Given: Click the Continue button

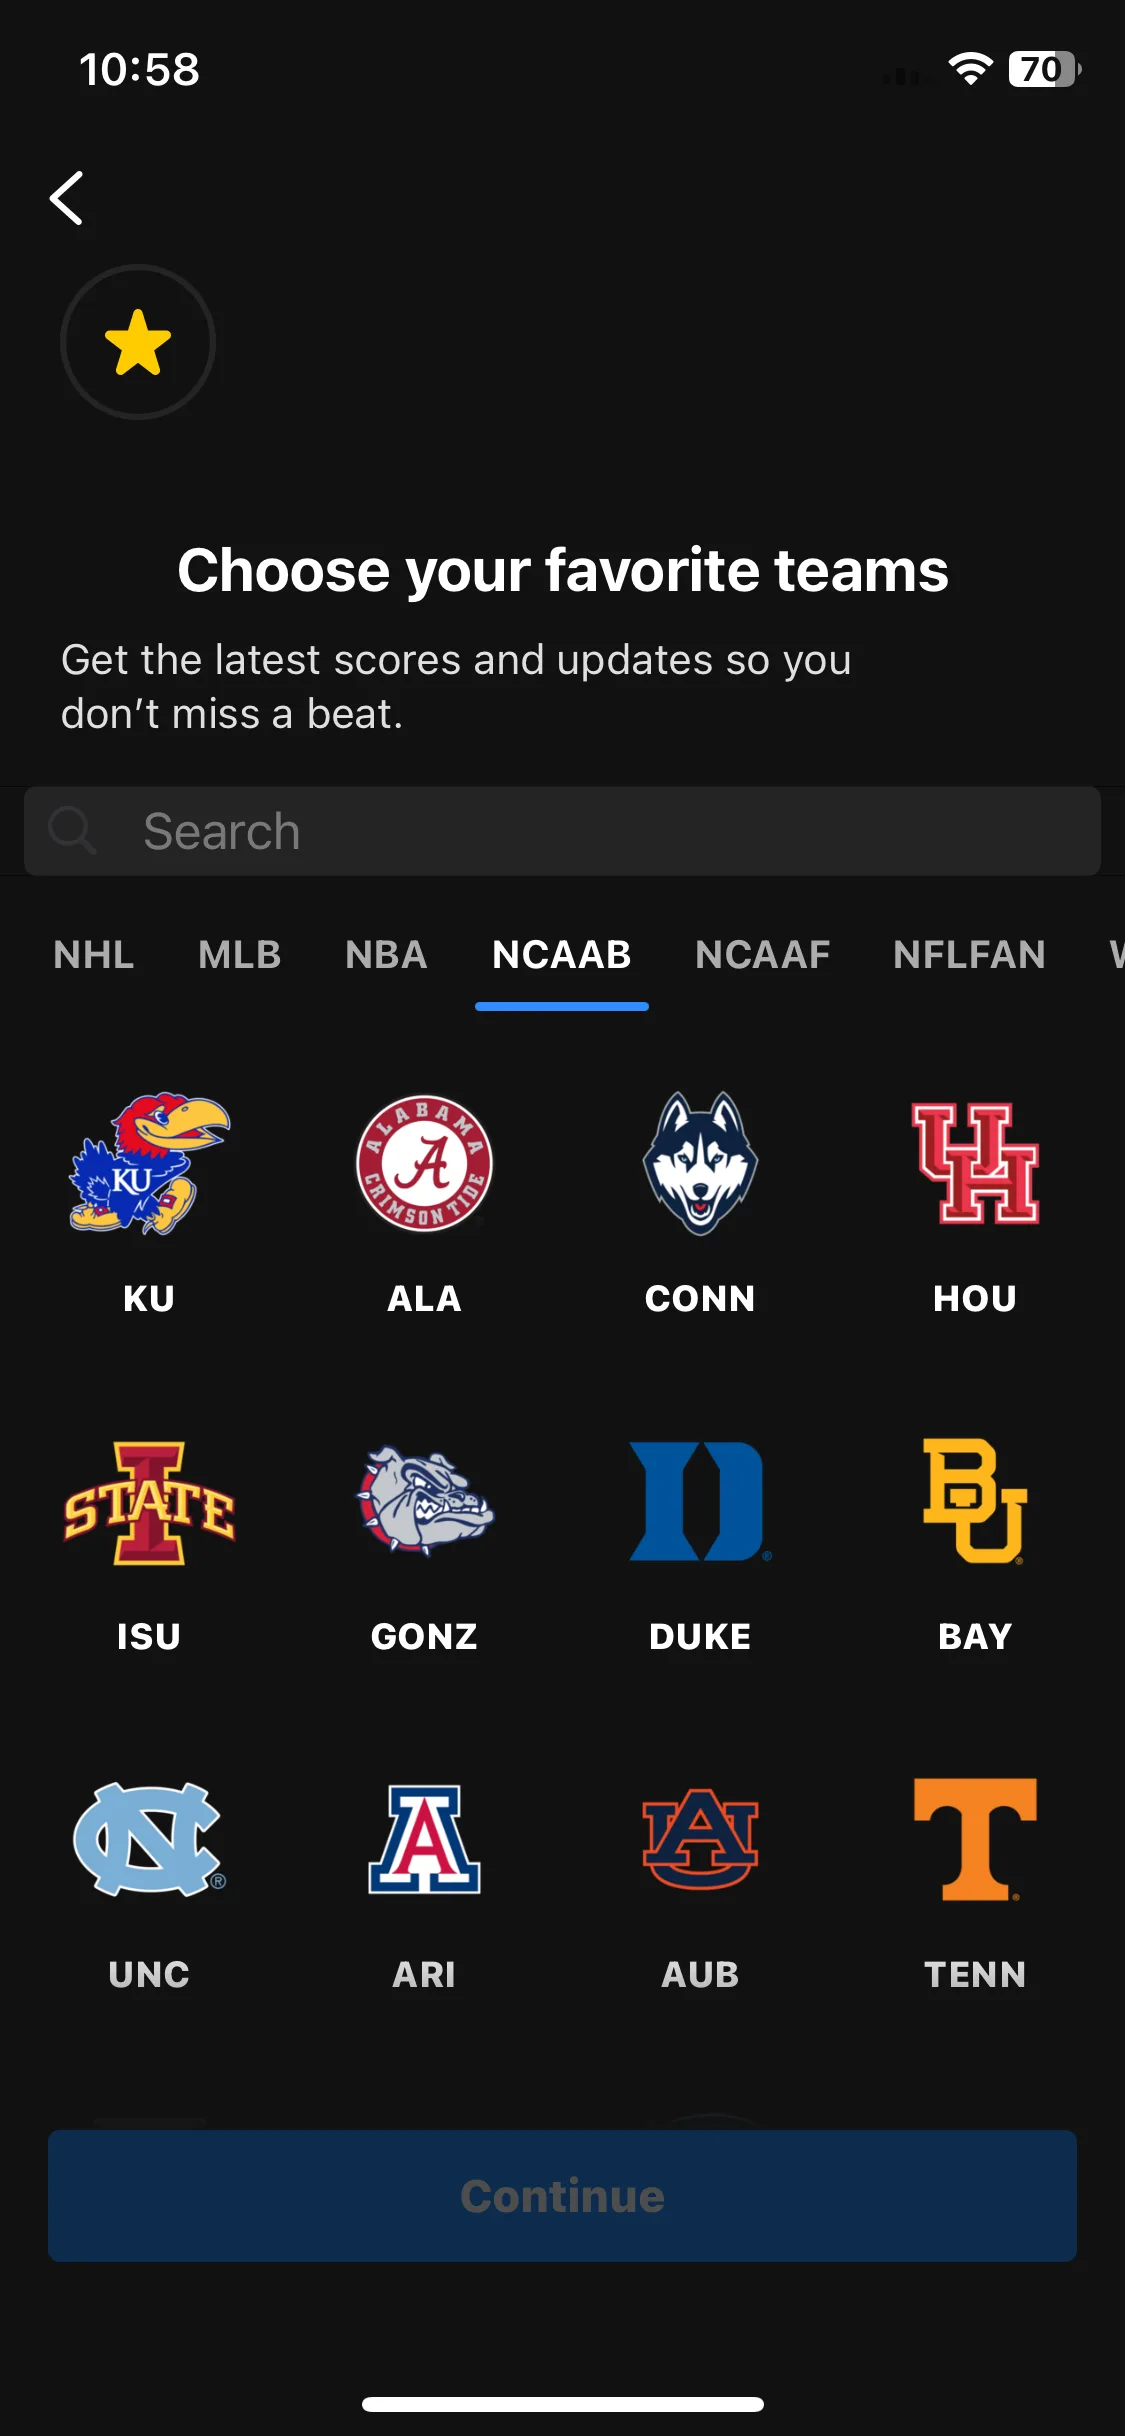Looking at the screenshot, I should click(562, 2196).
